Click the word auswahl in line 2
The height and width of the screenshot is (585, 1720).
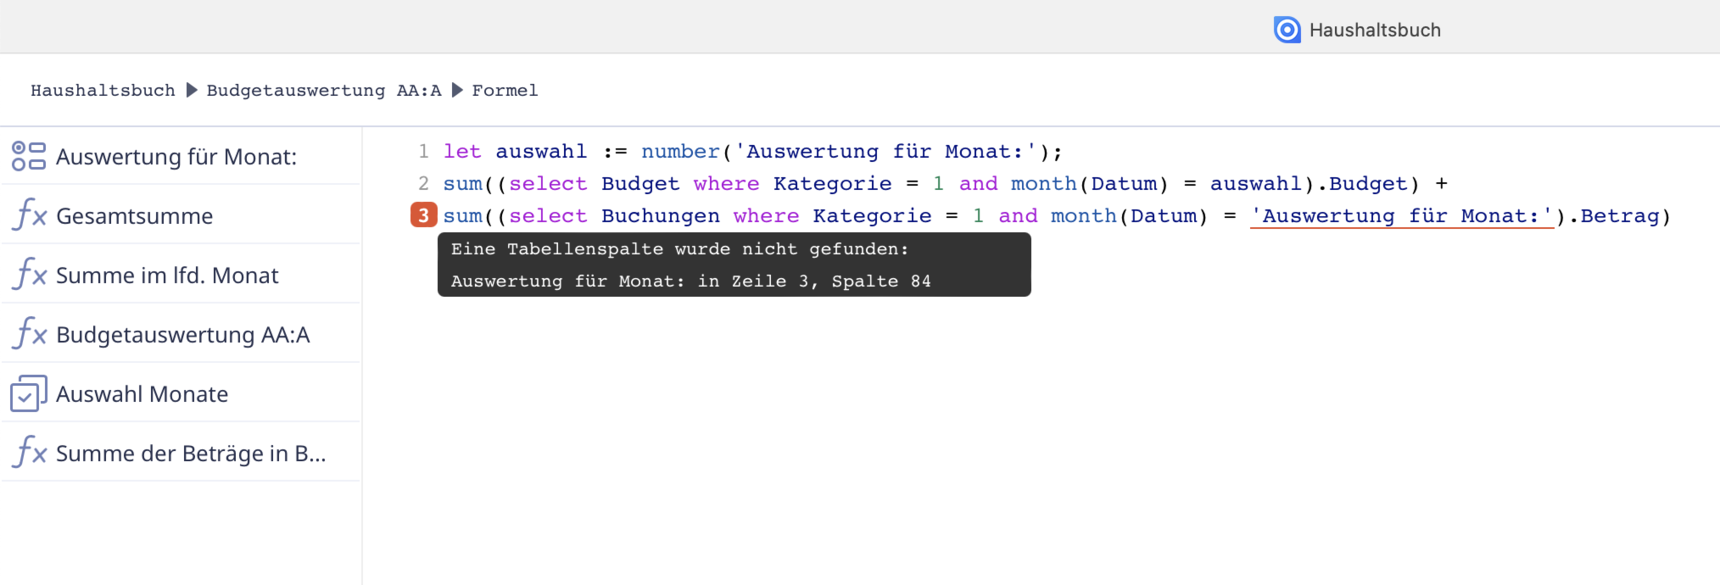point(1256,184)
